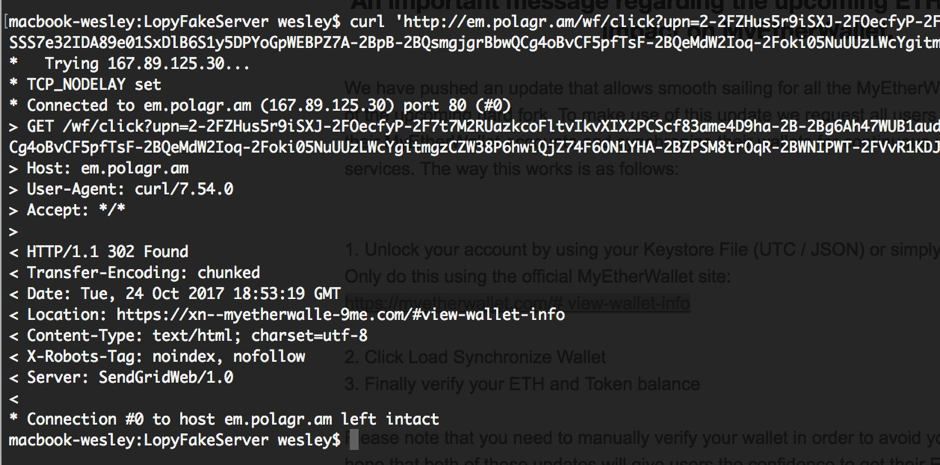Click the background myetherwallet.com view-wallet-info link
The height and width of the screenshot is (465, 940).
coord(517,303)
